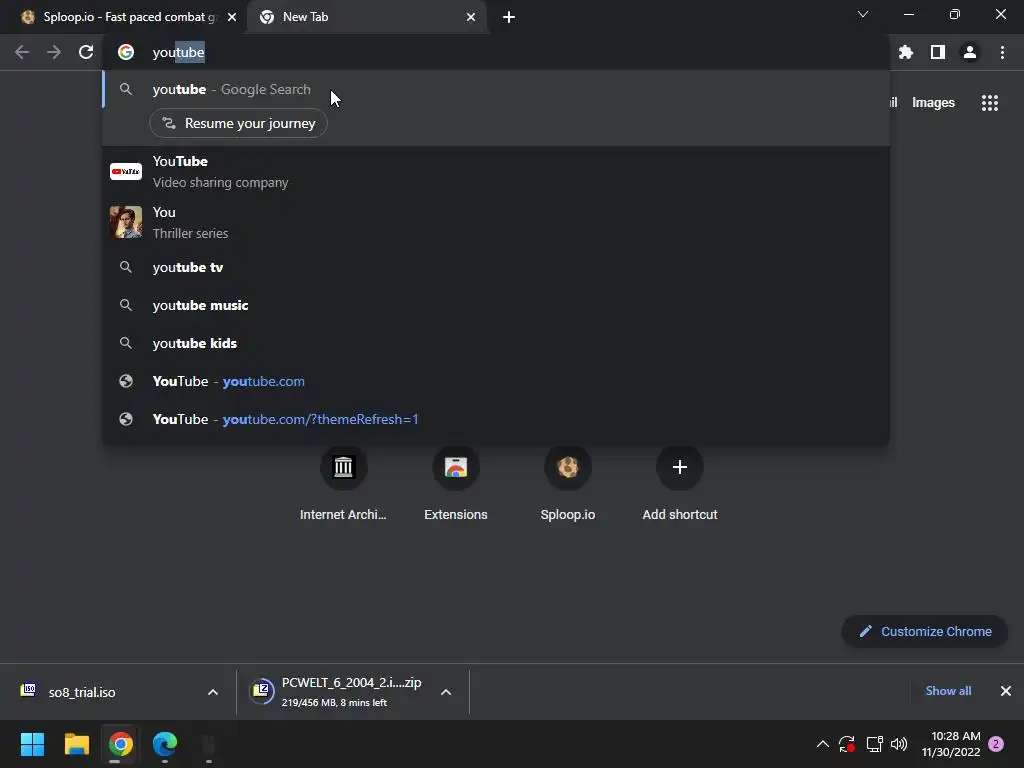Open the Google apps grid
Viewport: 1024px width, 768px height.
[989, 103]
